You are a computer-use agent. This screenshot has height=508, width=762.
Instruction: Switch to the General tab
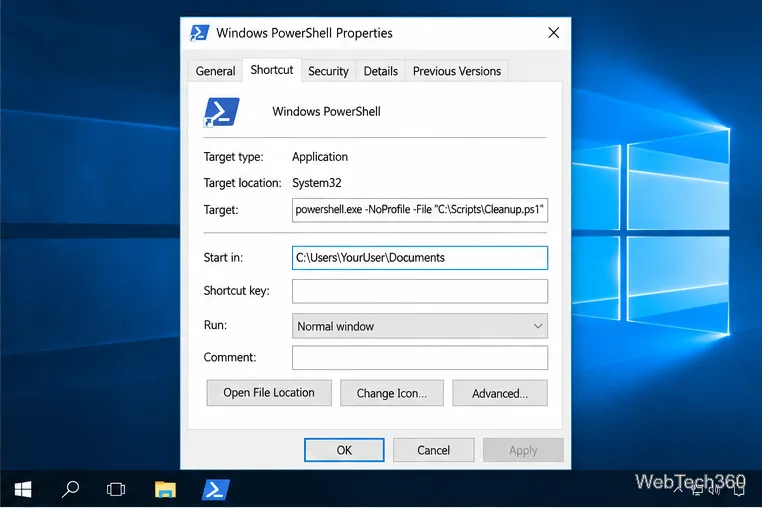pos(215,71)
